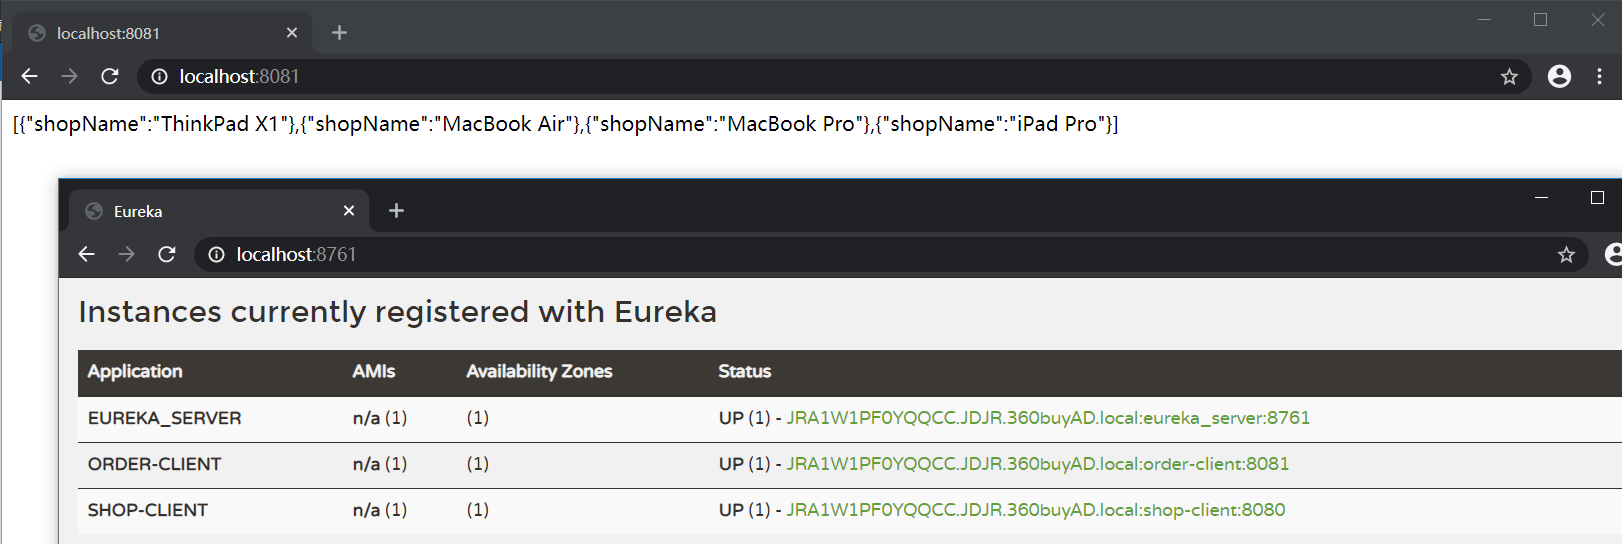1622x544 pixels.
Task: Go back in the Eureka window
Action: tap(86, 254)
